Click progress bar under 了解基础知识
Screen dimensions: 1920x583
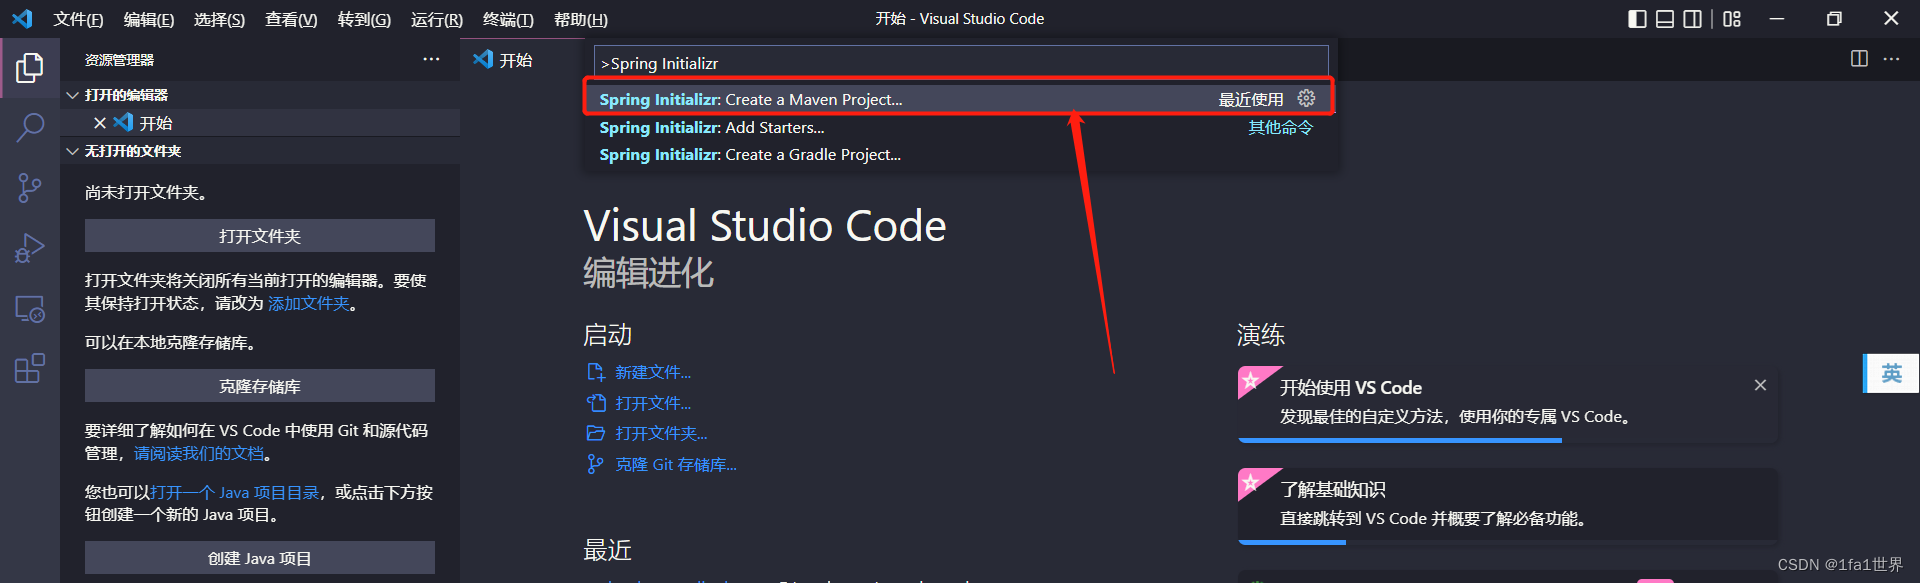(x=1507, y=542)
